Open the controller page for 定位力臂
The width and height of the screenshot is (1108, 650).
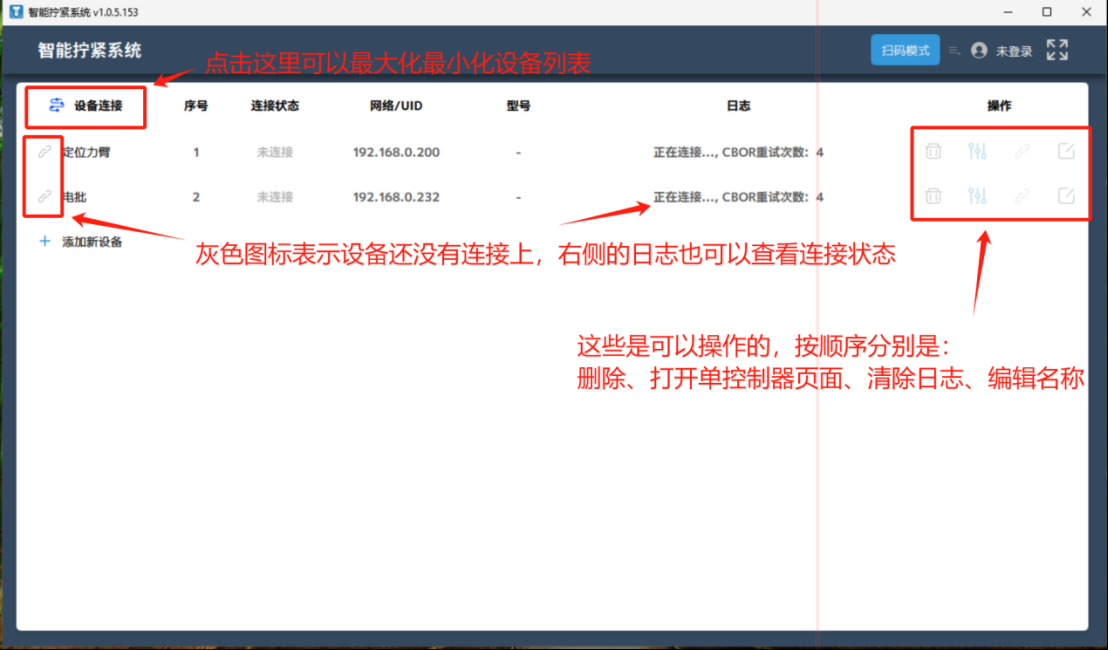point(977,151)
